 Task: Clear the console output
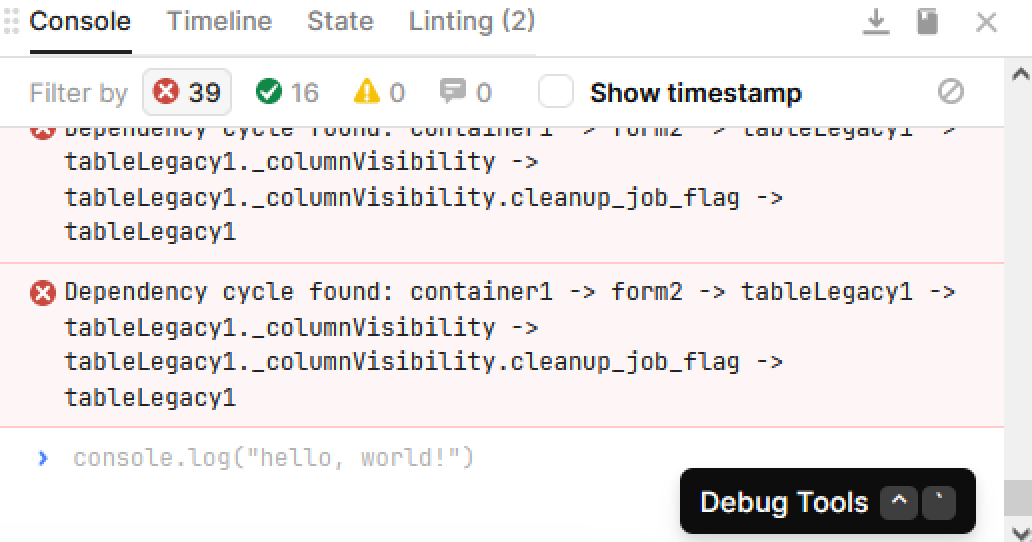pos(951,92)
